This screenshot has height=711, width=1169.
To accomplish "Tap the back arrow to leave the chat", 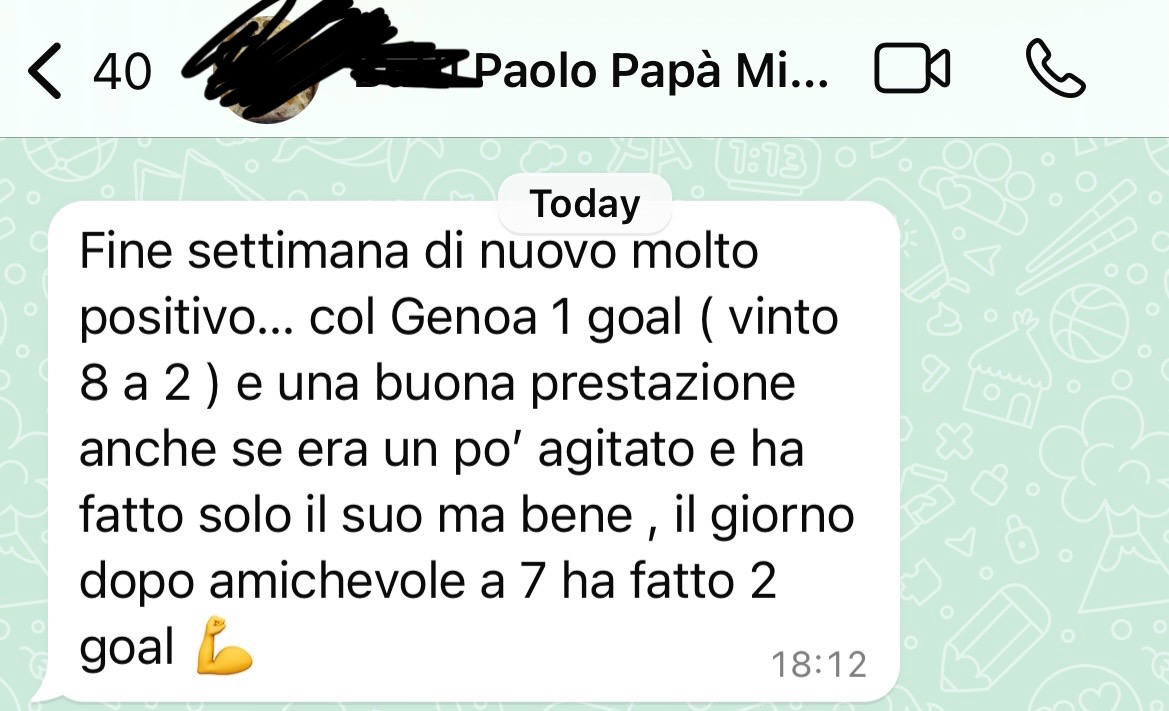I will pos(44,71).
